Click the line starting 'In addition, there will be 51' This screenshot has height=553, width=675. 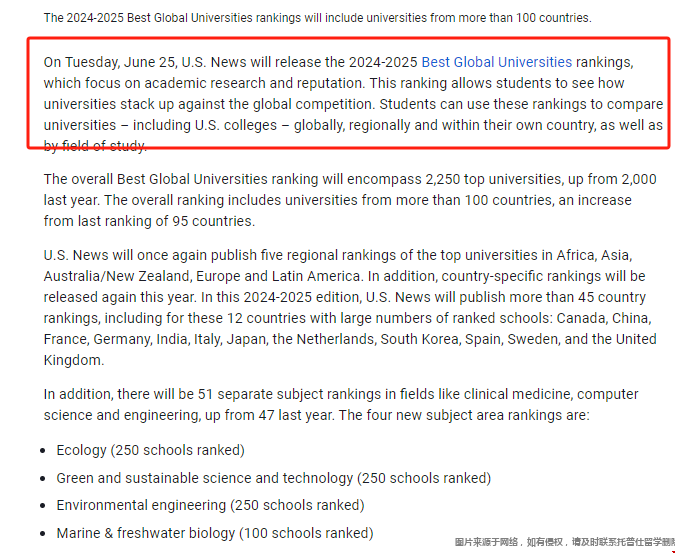(x=341, y=394)
